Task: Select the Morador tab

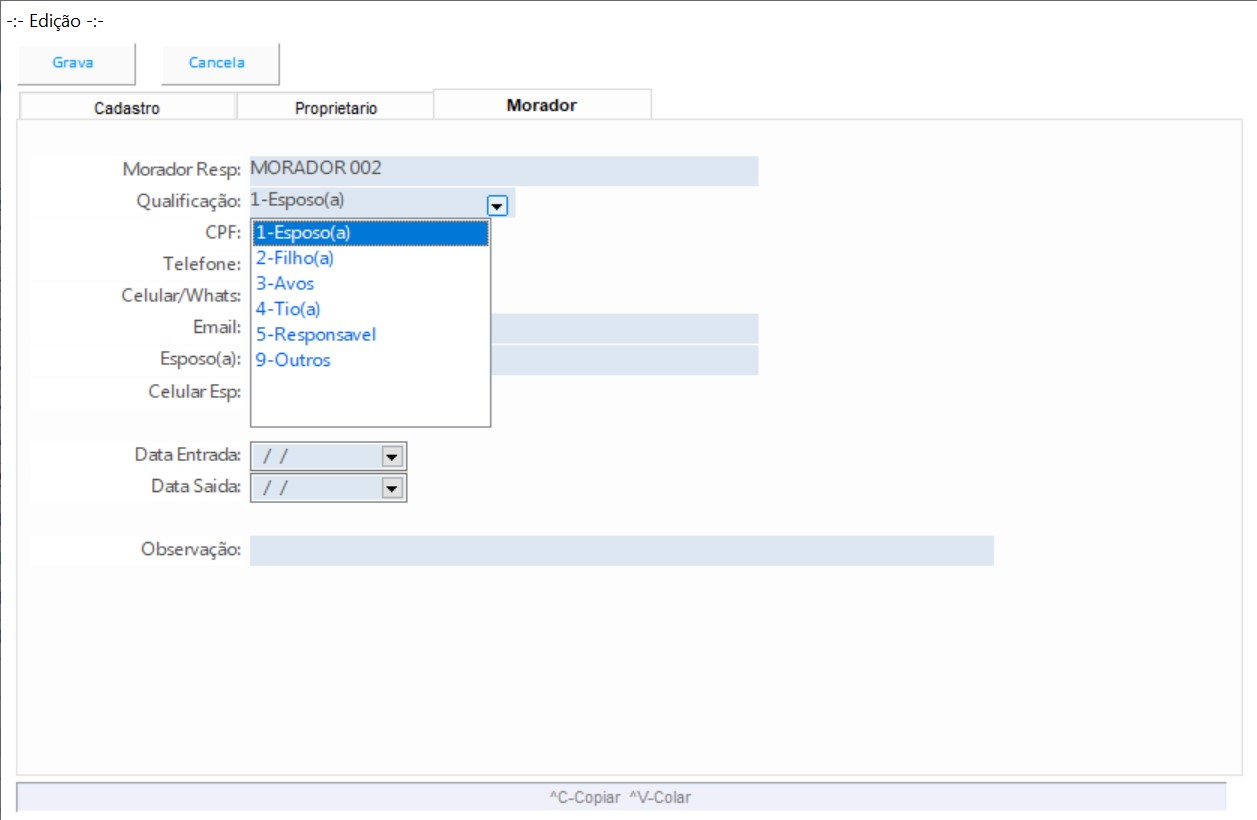Action: (541, 105)
